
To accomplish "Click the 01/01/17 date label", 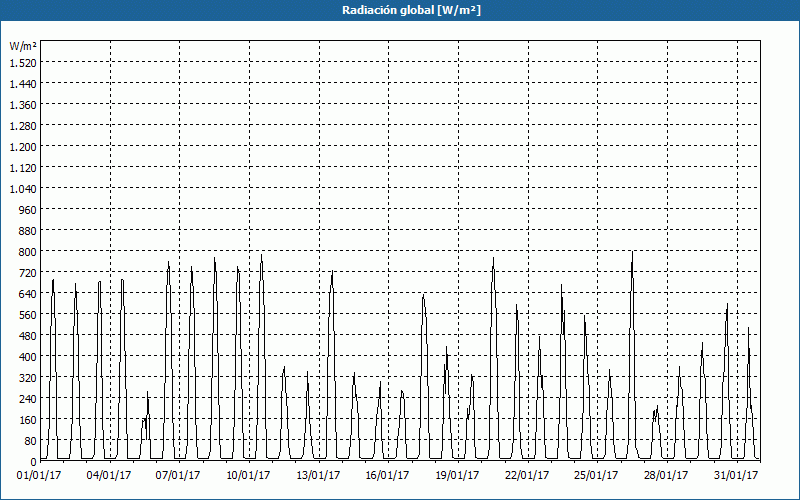I will (x=39, y=476).
